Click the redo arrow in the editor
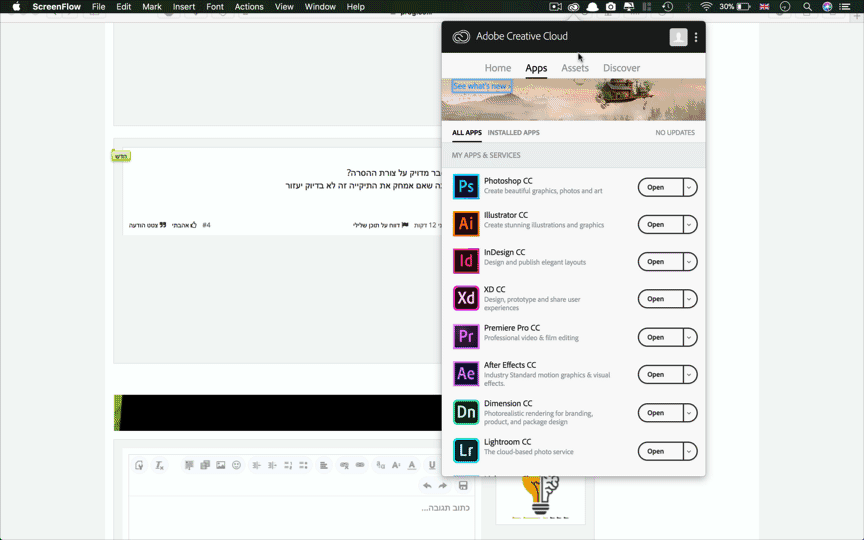The image size is (864, 540). coord(442,485)
